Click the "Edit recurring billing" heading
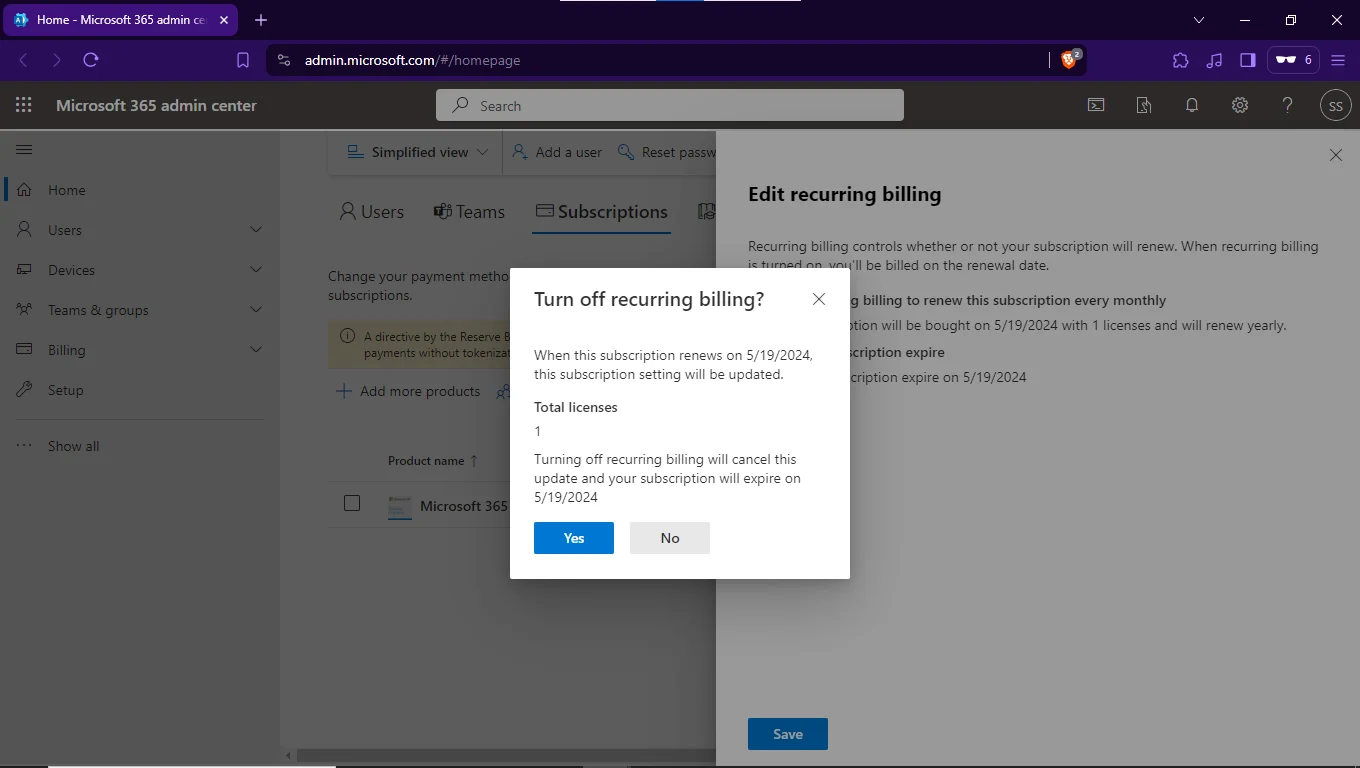This screenshot has width=1360, height=768. 845,194
